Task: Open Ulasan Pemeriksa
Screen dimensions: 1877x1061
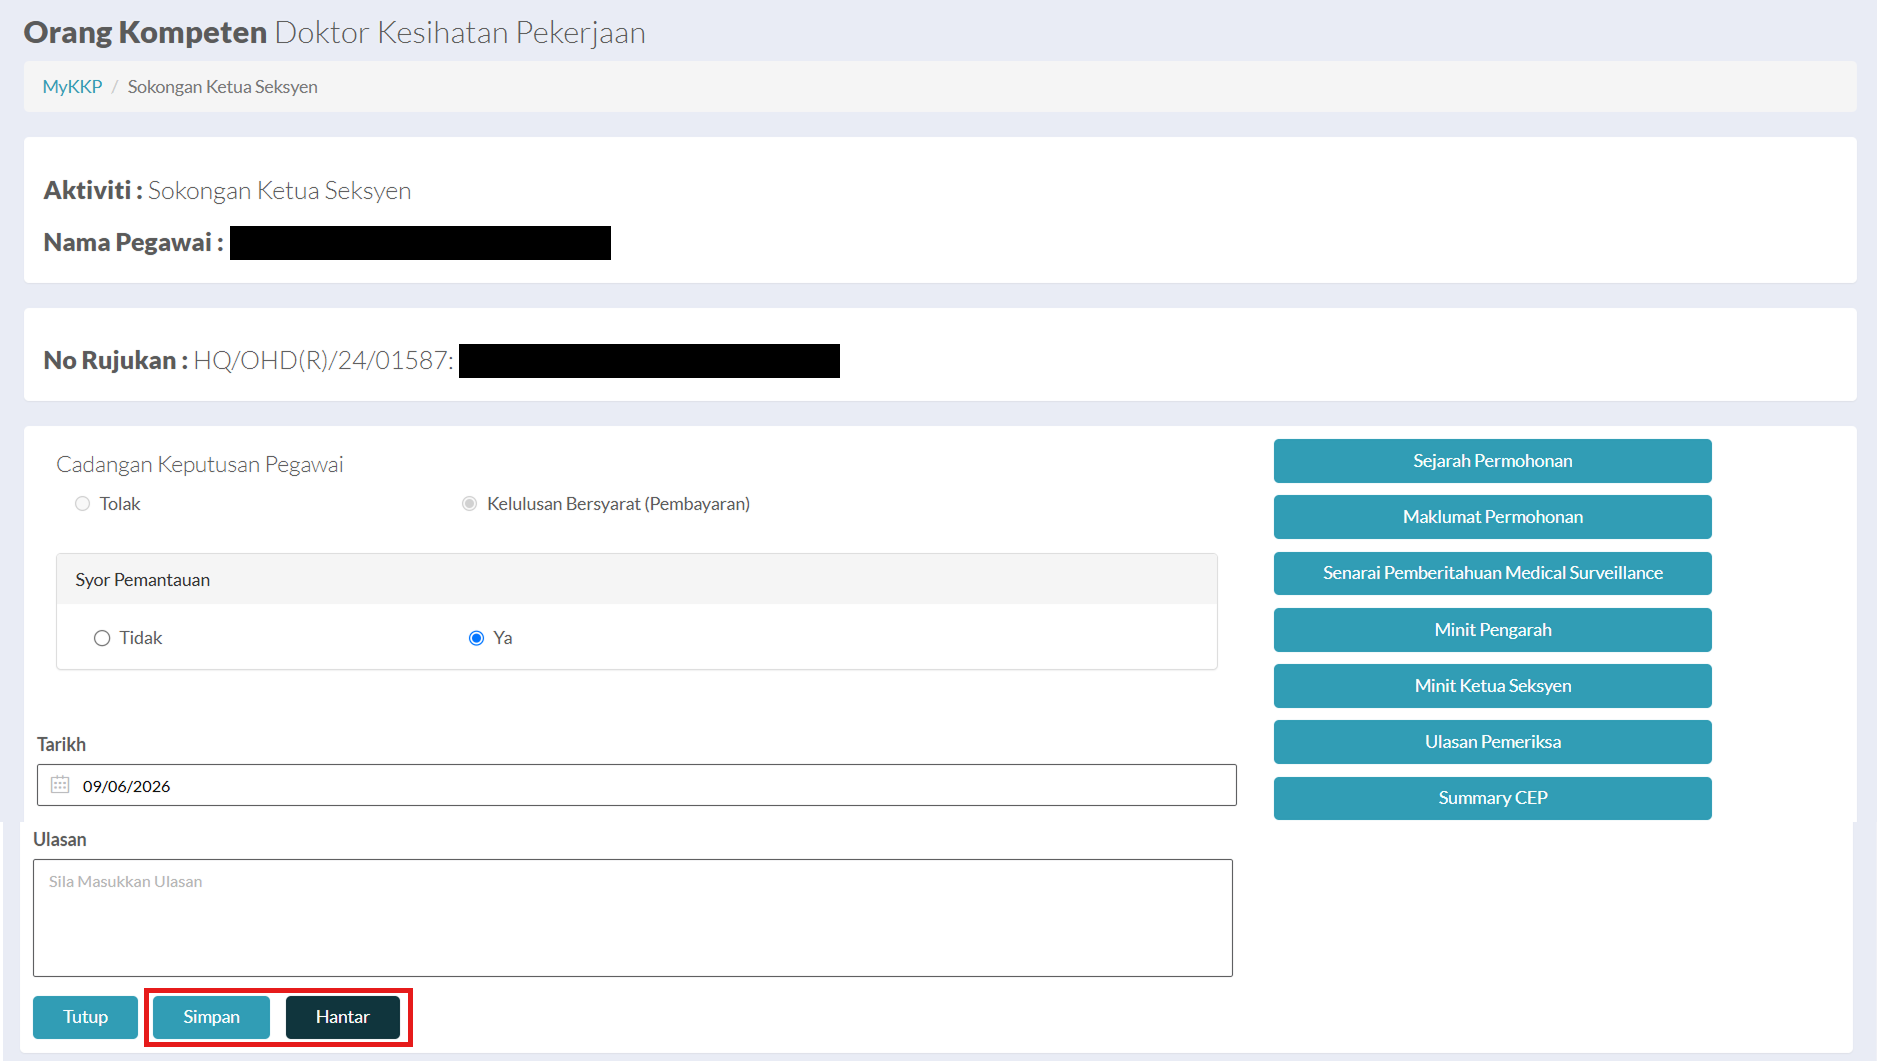Action: pyautogui.click(x=1492, y=742)
